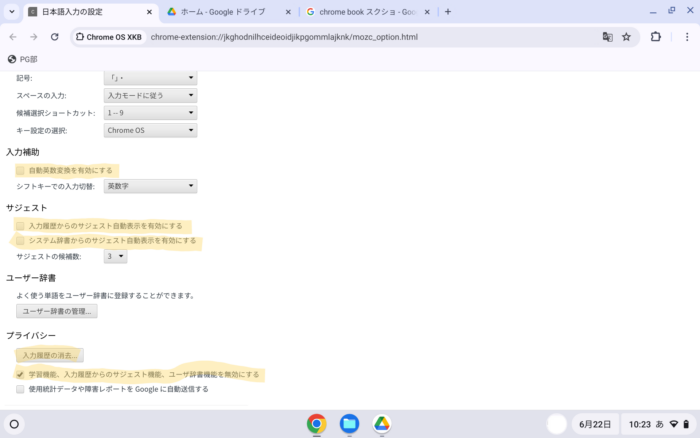Check 使用統計データや障害レポート auto-send option
Viewport: 700px width, 438px height.
21,389
